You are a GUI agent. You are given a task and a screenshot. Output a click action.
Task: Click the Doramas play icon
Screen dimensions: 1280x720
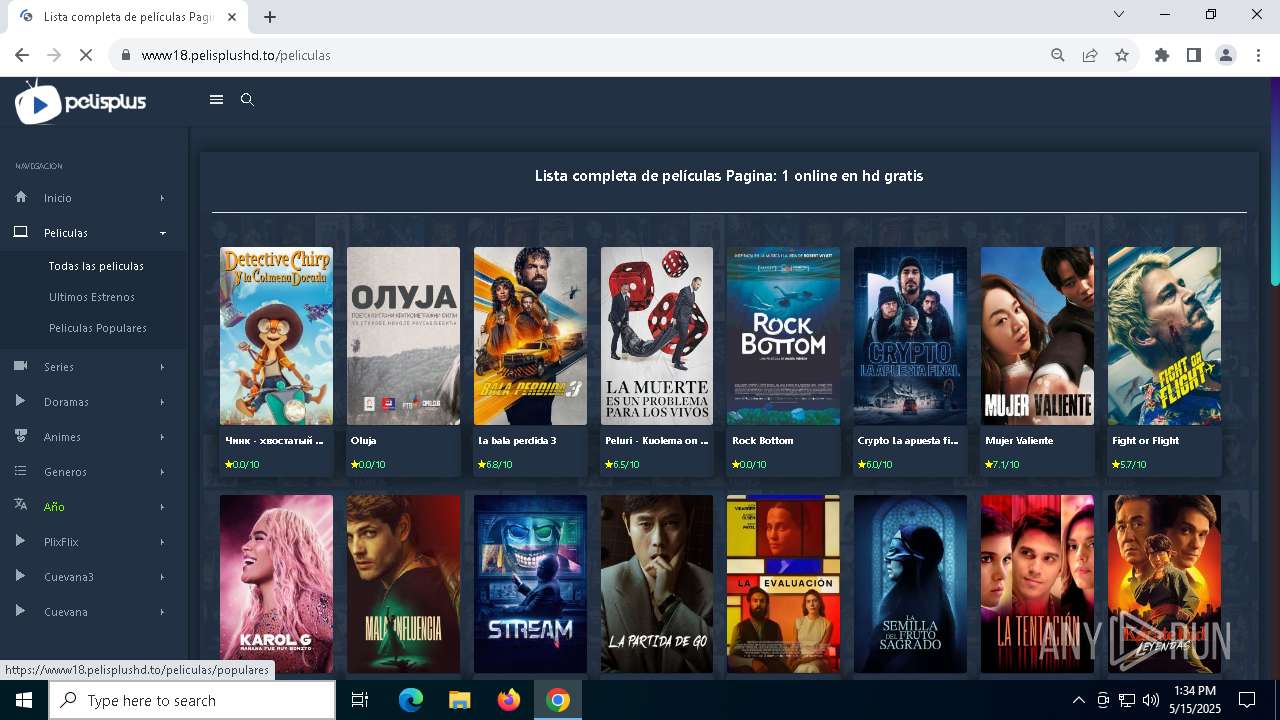[21, 401]
